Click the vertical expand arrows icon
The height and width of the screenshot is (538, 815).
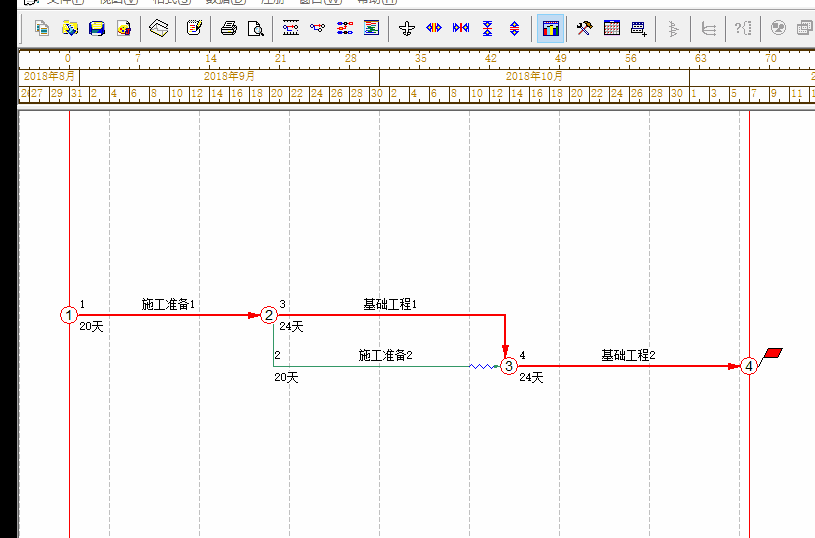[514, 28]
